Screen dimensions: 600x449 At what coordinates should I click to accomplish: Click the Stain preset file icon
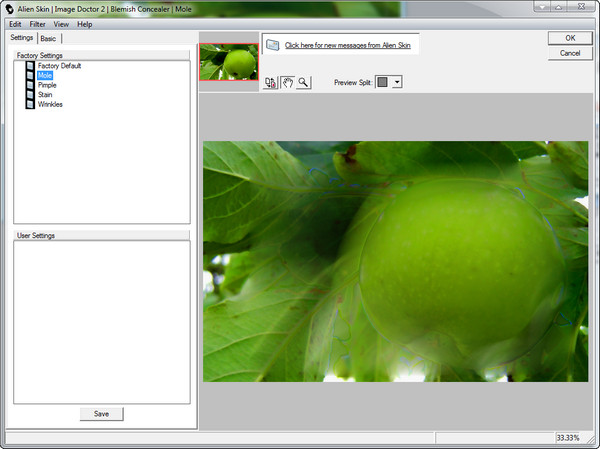(31, 95)
